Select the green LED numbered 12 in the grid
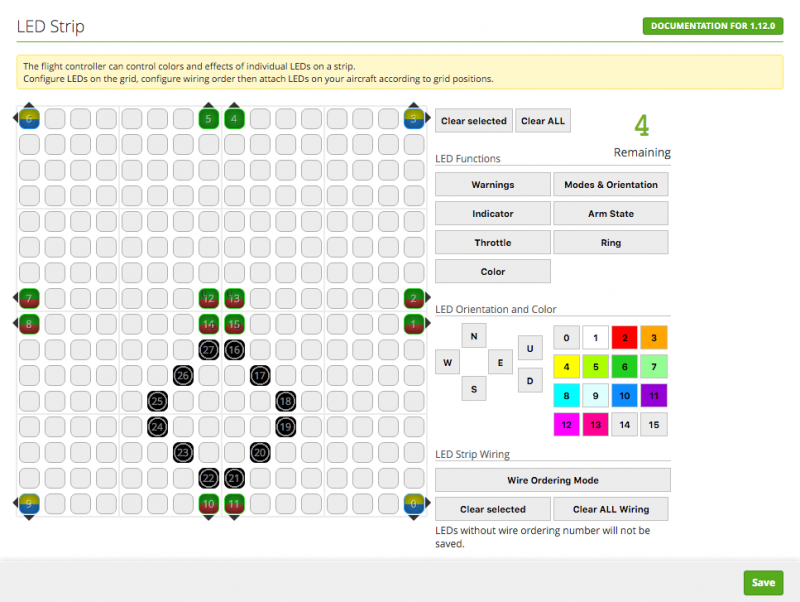 click(208, 298)
